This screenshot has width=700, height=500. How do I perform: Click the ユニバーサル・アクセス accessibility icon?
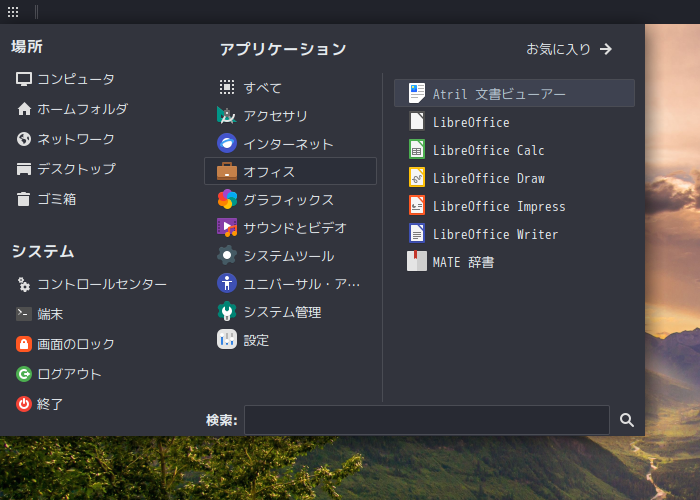[227, 283]
